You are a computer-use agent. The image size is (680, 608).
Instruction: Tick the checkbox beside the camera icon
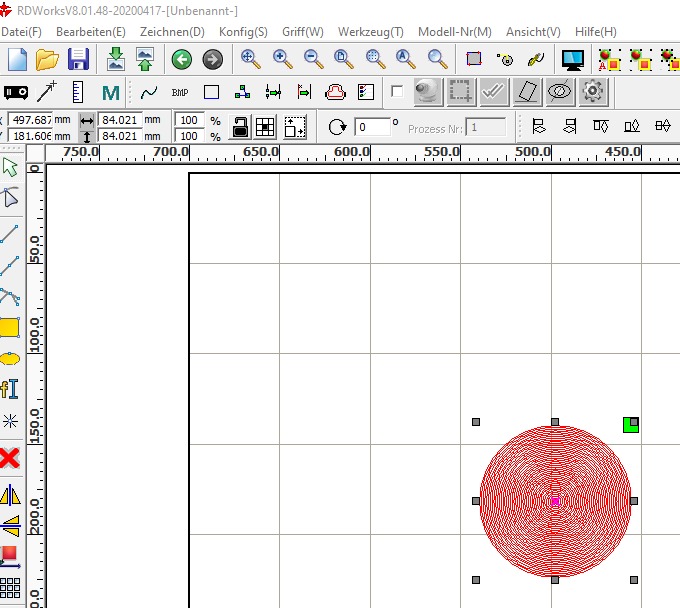pyautogui.click(x=397, y=92)
